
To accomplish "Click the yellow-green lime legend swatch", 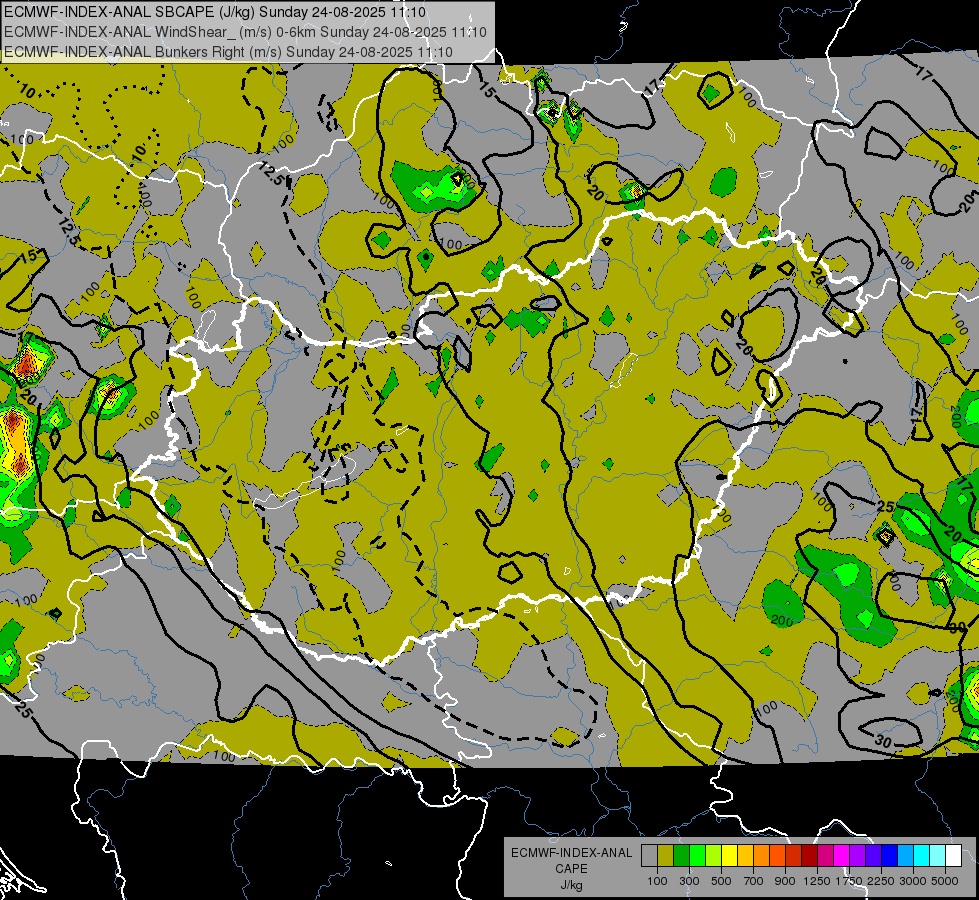I will coord(713,856).
